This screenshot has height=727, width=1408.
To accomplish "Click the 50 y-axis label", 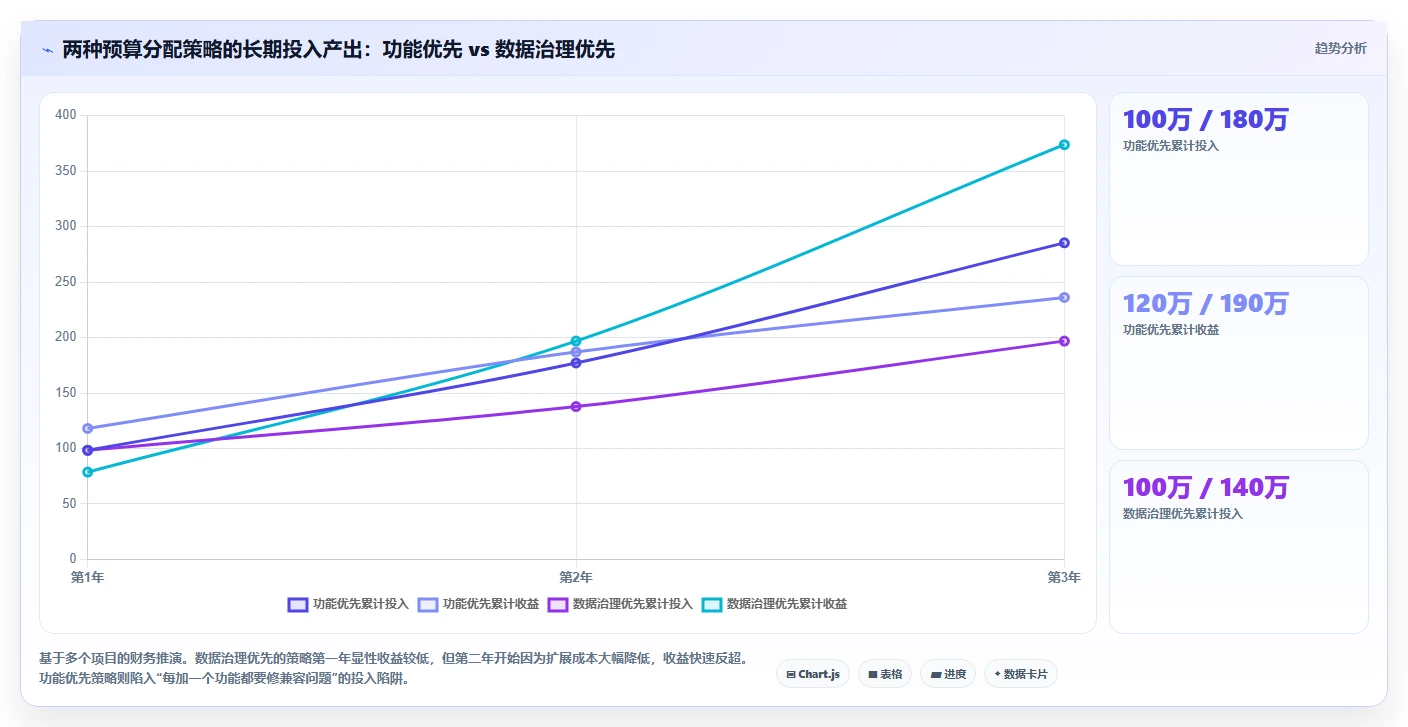I will [x=69, y=503].
